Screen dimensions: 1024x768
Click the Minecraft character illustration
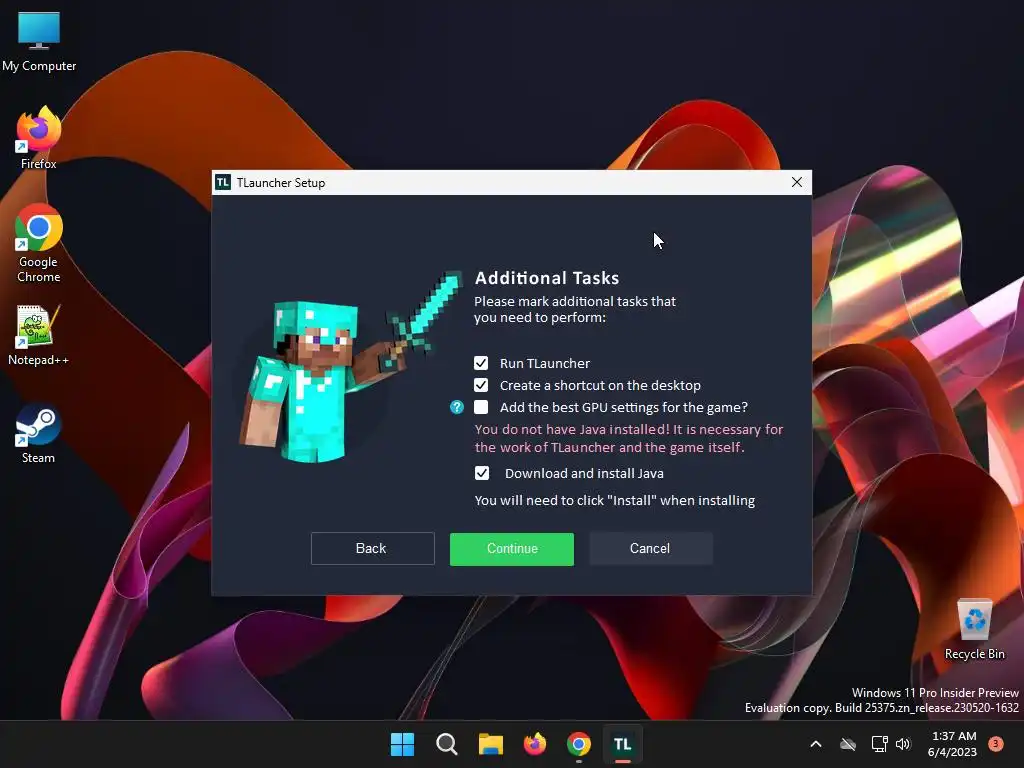click(349, 367)
